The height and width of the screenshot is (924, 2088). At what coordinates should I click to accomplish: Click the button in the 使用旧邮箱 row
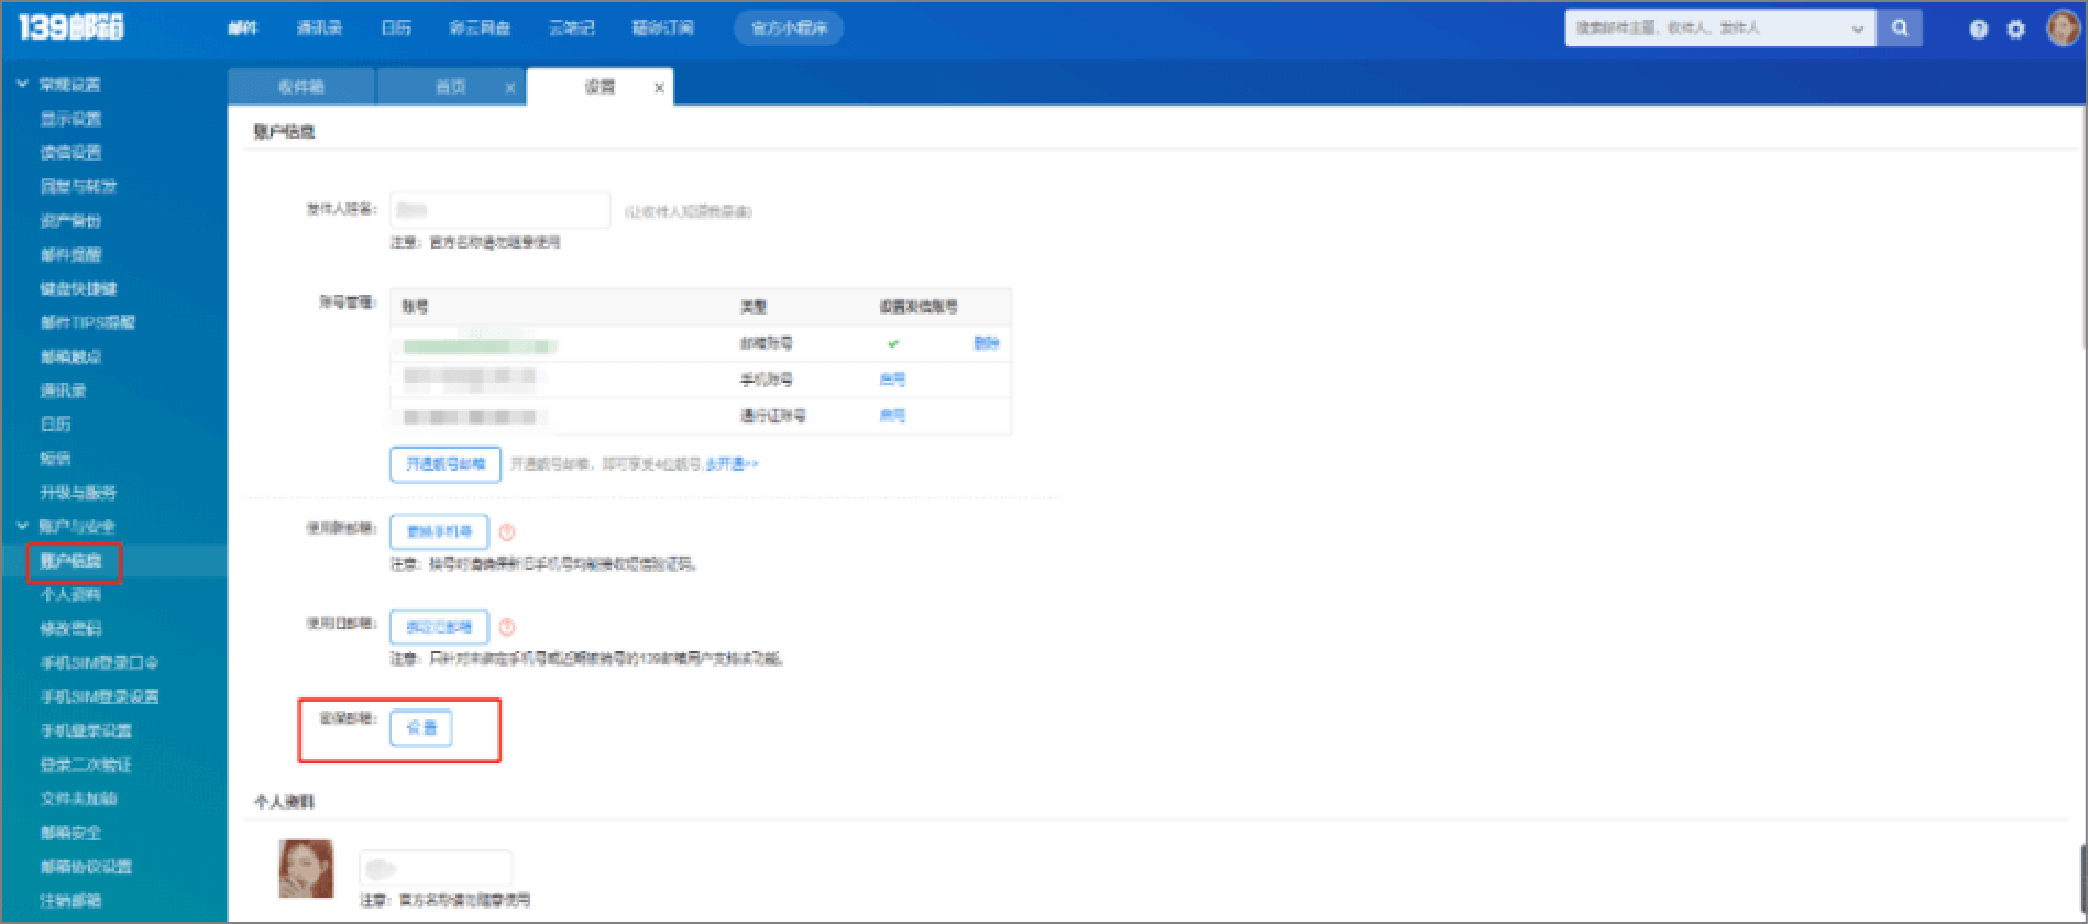click(439, 627)
